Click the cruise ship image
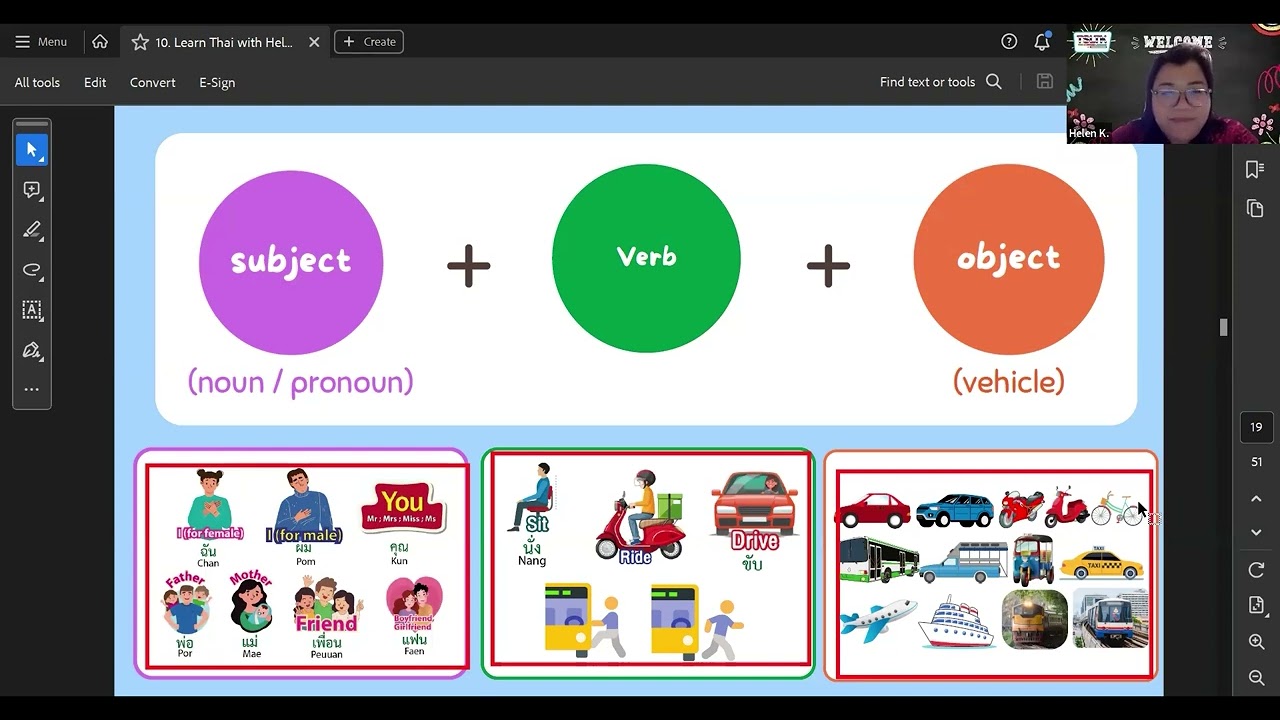1280x720 pixels. coord(957,621)
